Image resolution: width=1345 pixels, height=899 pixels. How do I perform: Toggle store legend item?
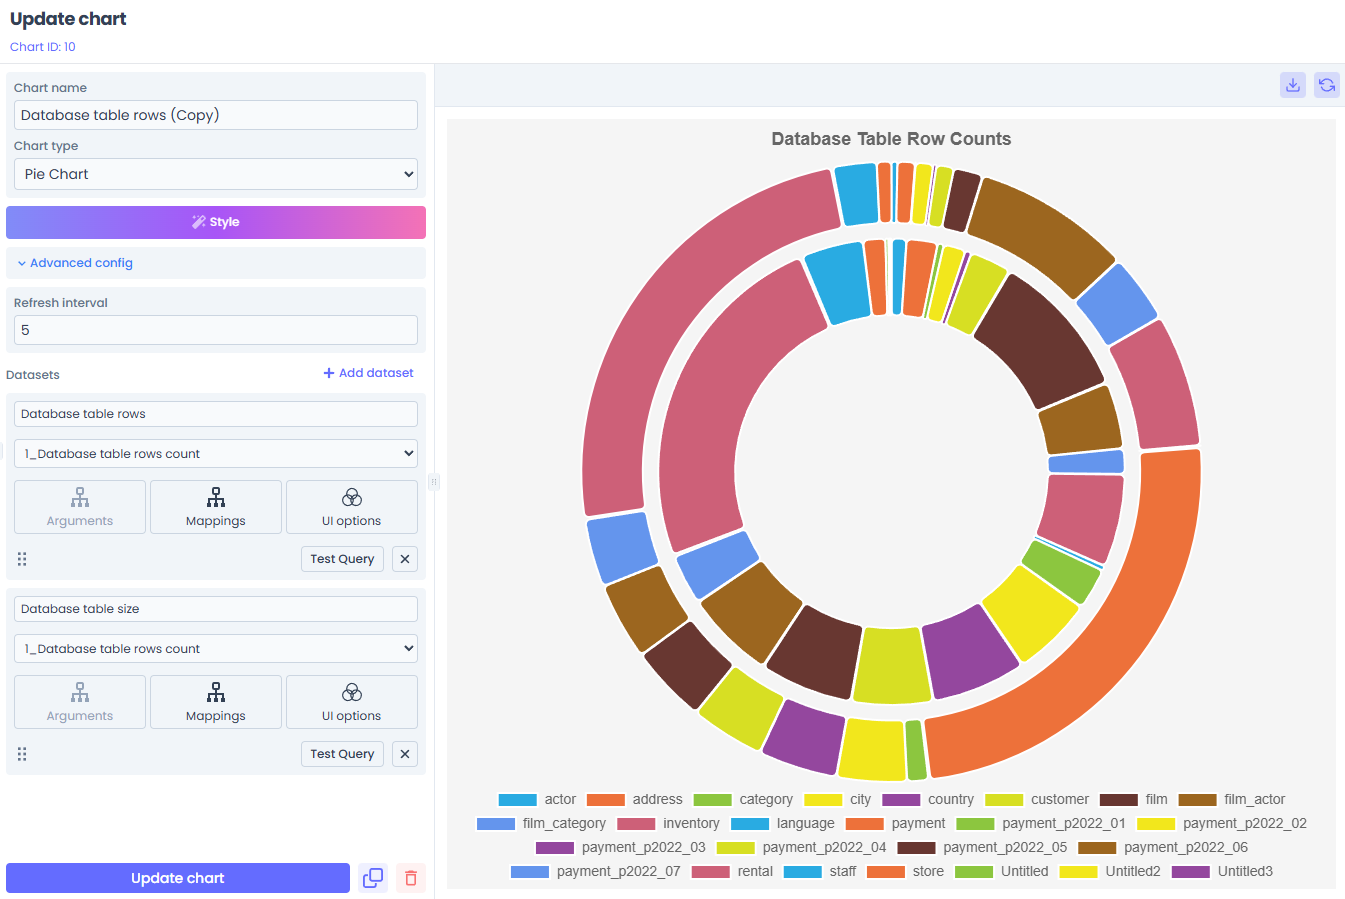pos(905,871)
